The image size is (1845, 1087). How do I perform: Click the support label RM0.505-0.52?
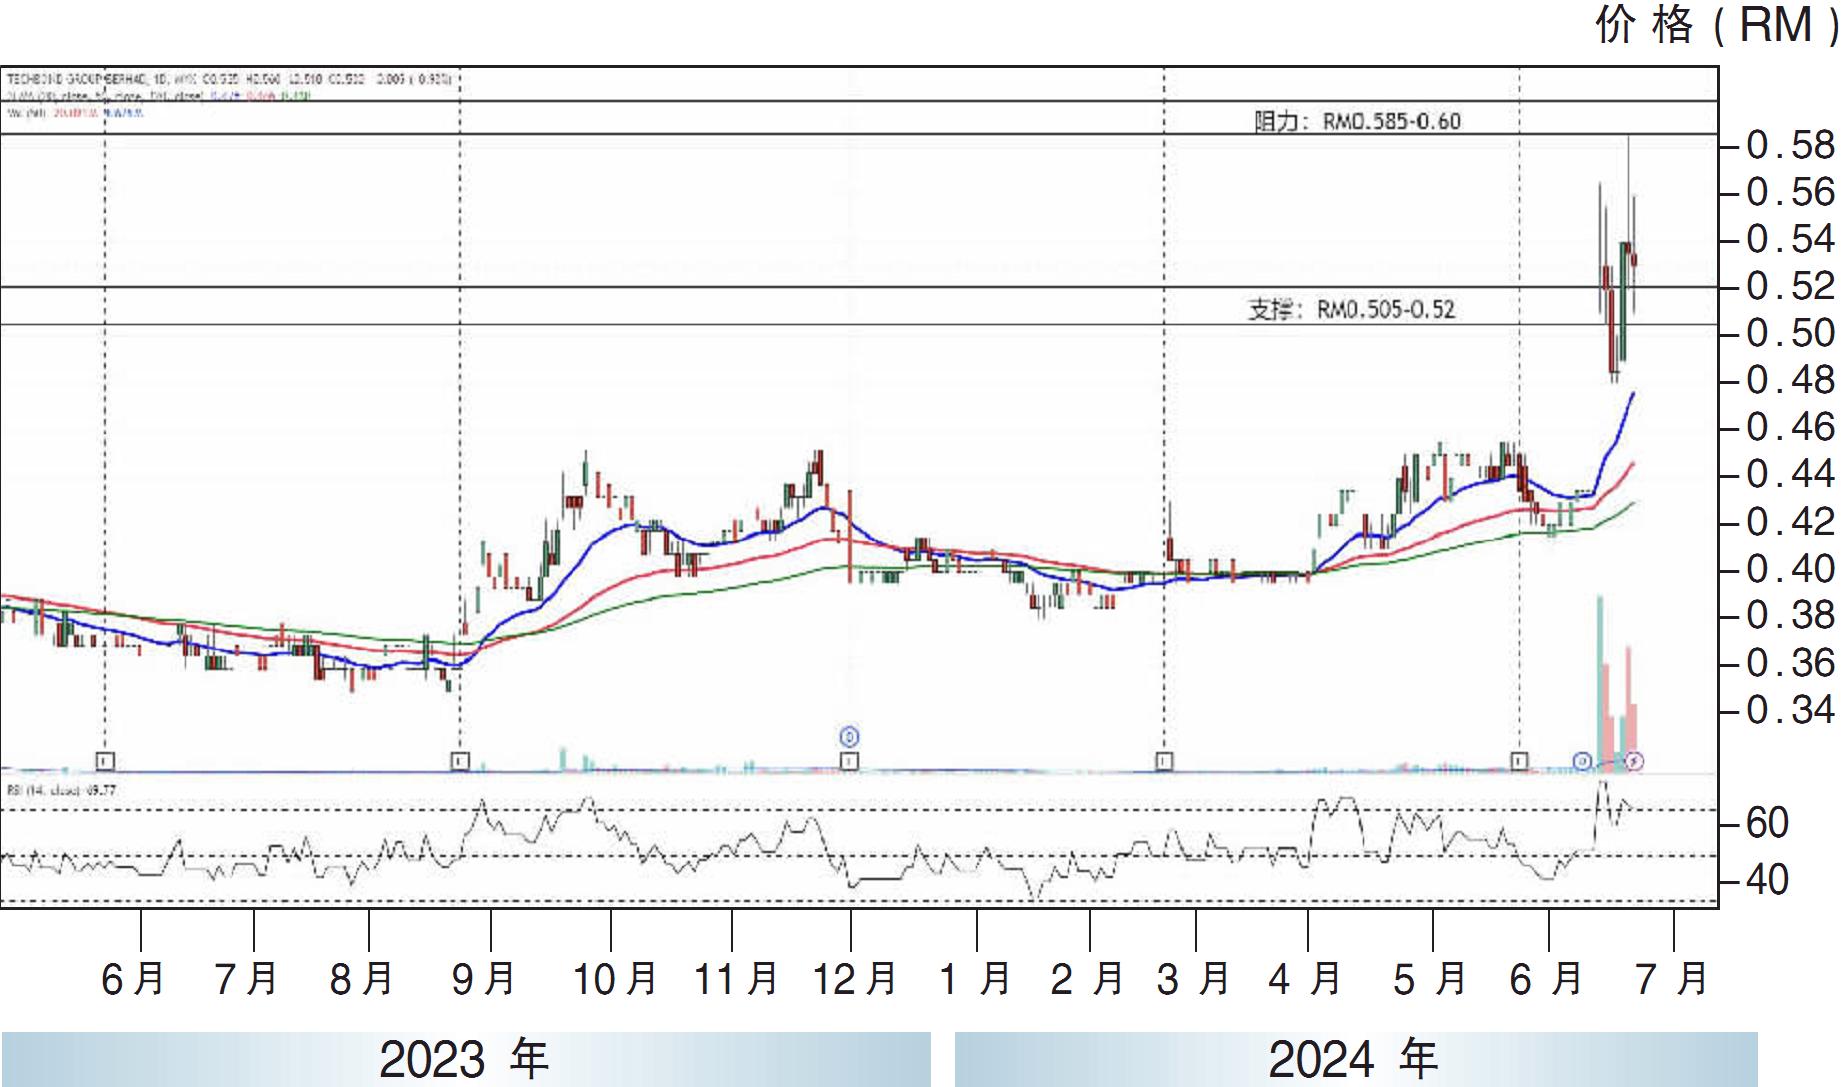click(1351, 310)
